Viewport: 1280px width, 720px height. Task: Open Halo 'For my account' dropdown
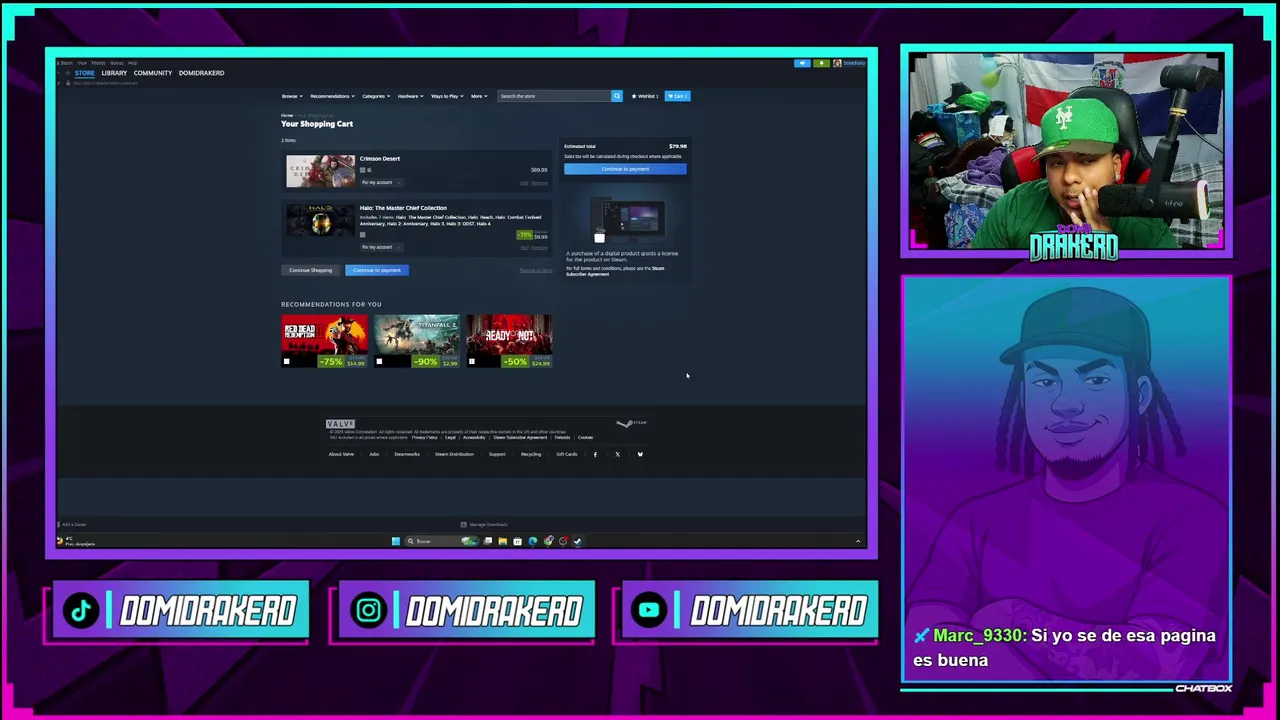click(x=381, y=247)
